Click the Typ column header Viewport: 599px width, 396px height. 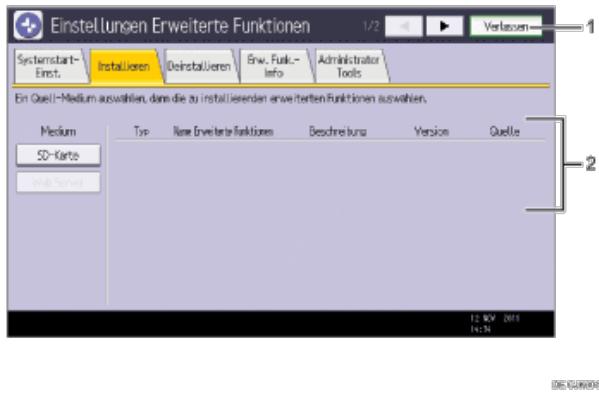[x=141, y=131]
